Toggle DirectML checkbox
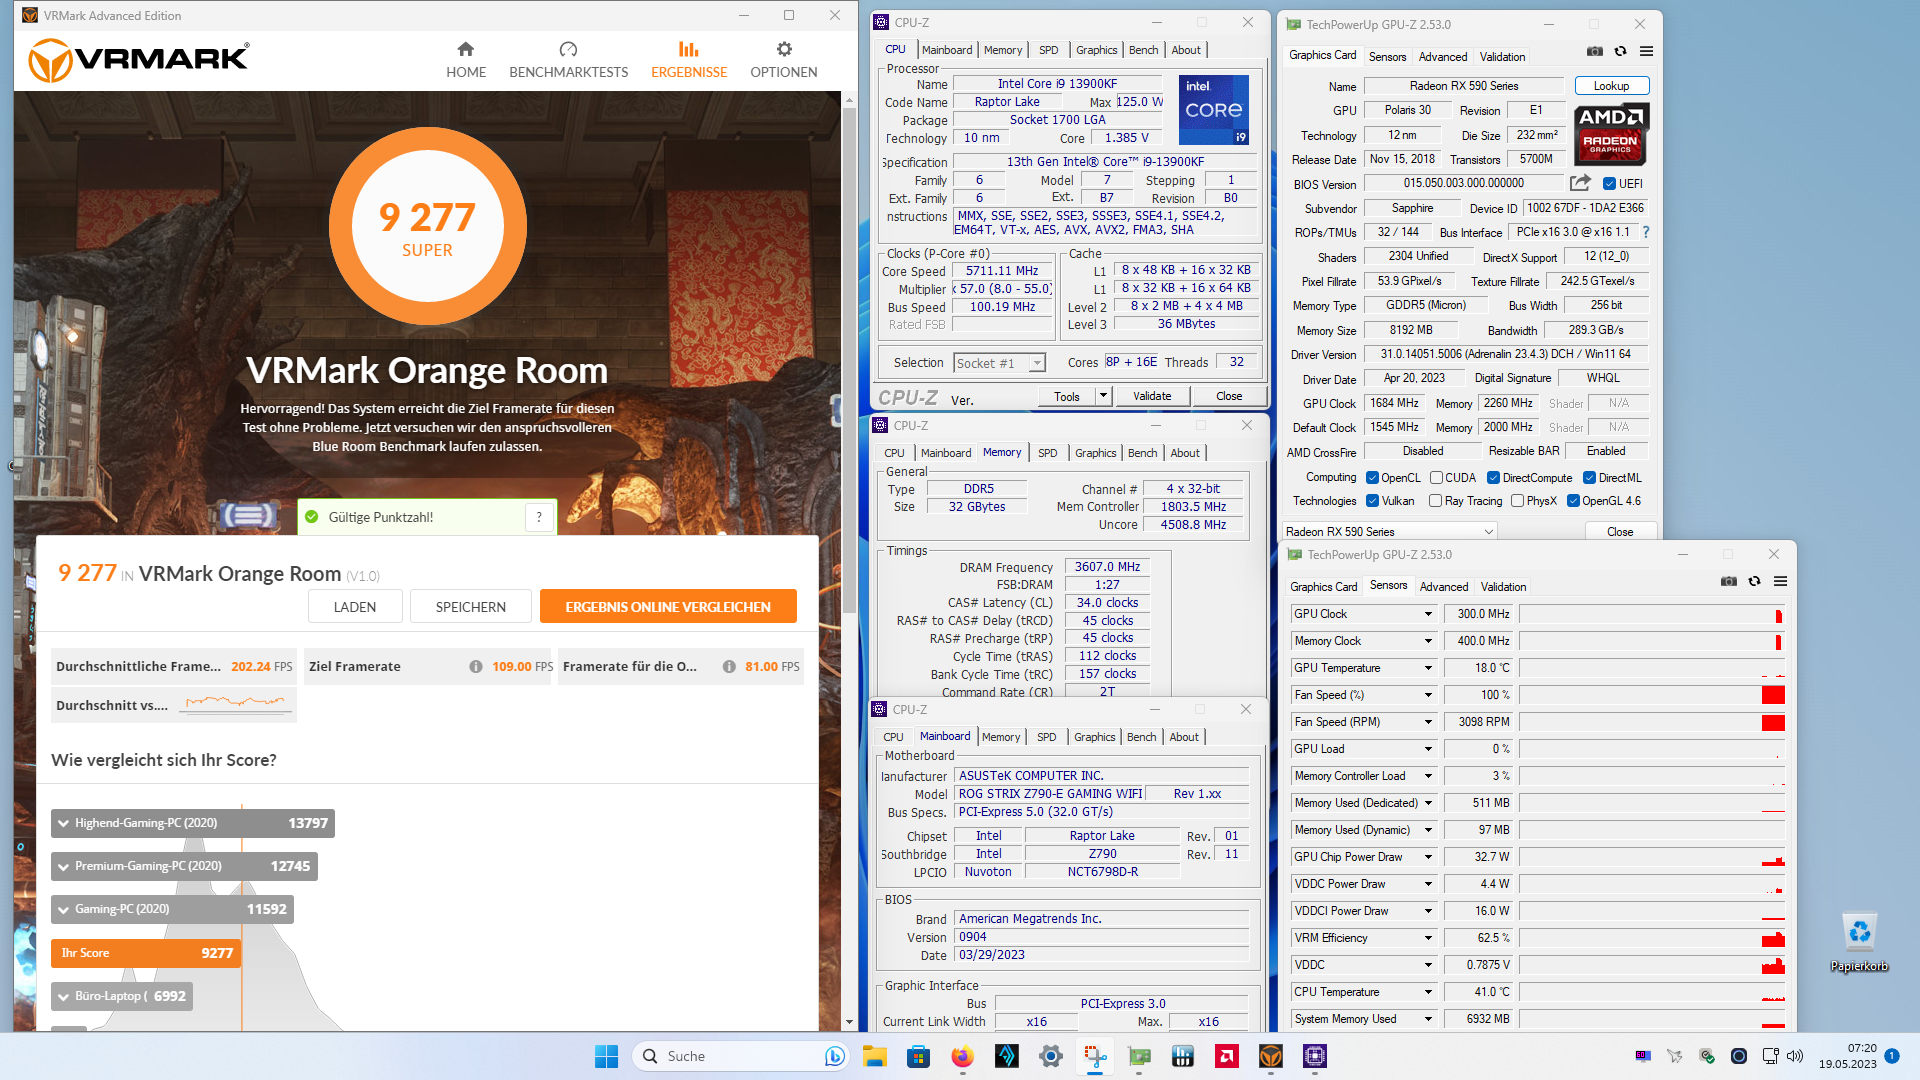 click(1589, 478)
